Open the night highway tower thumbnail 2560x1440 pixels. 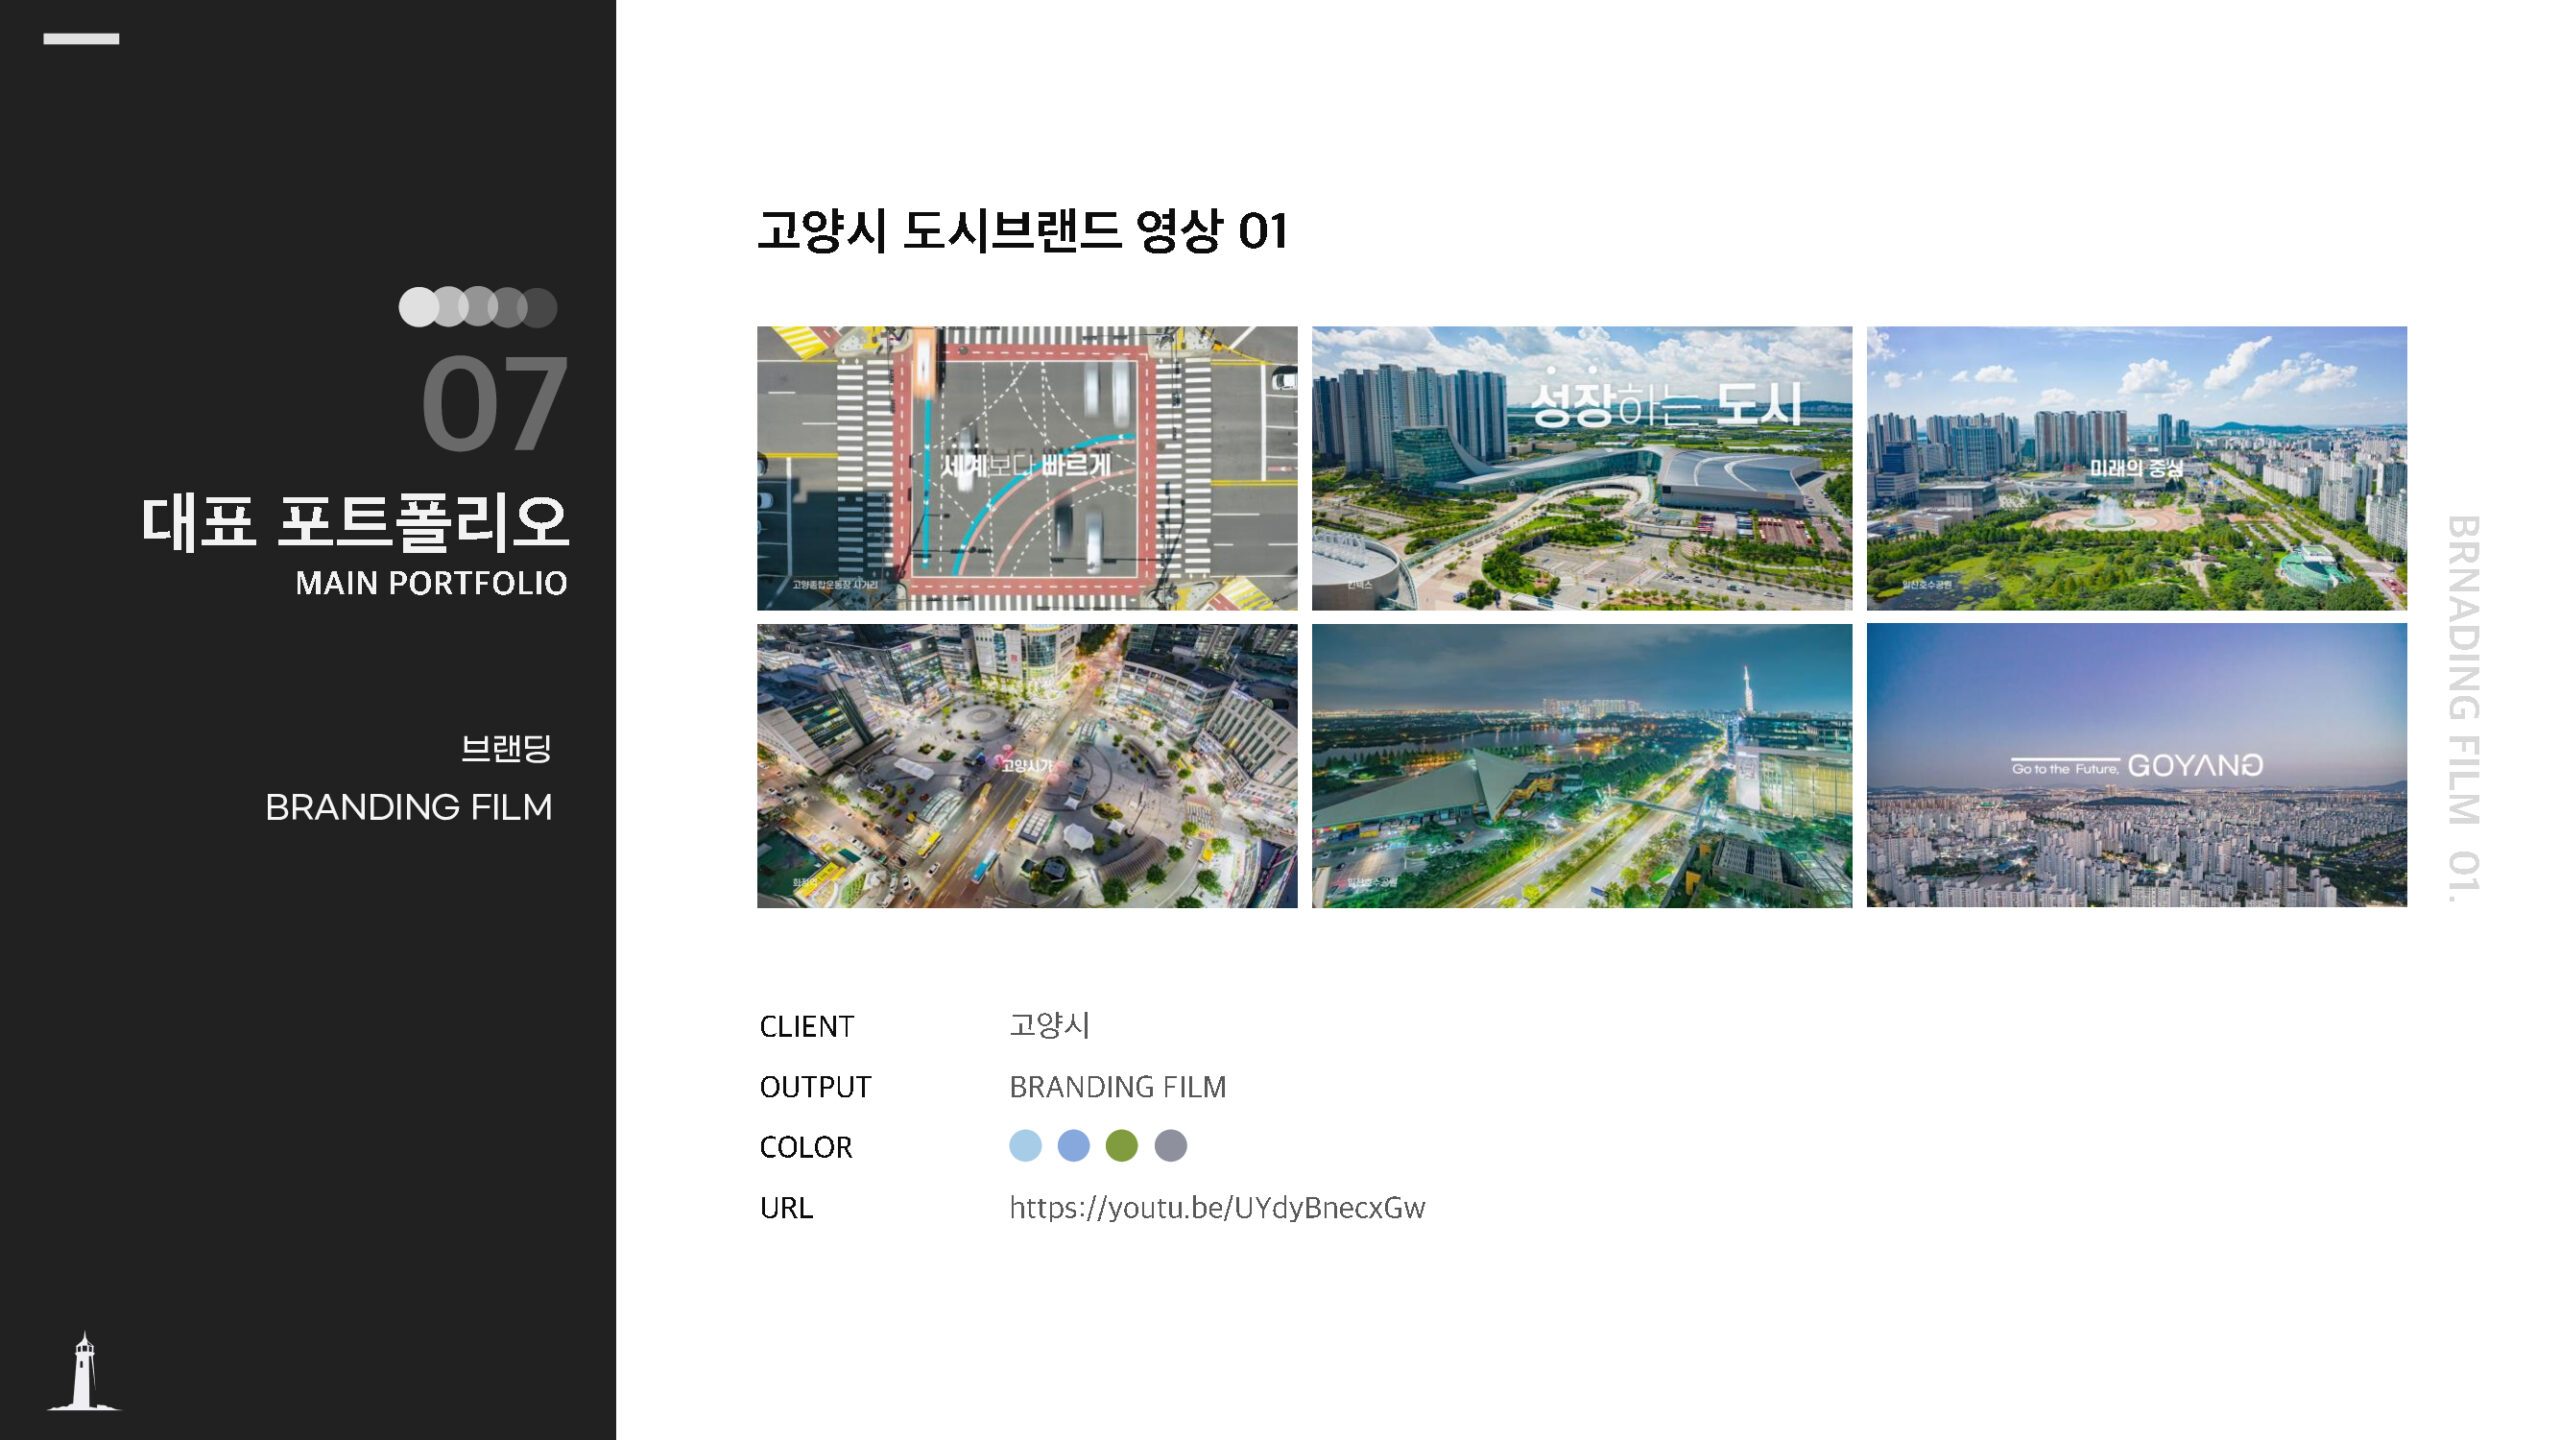[1581, 766]
